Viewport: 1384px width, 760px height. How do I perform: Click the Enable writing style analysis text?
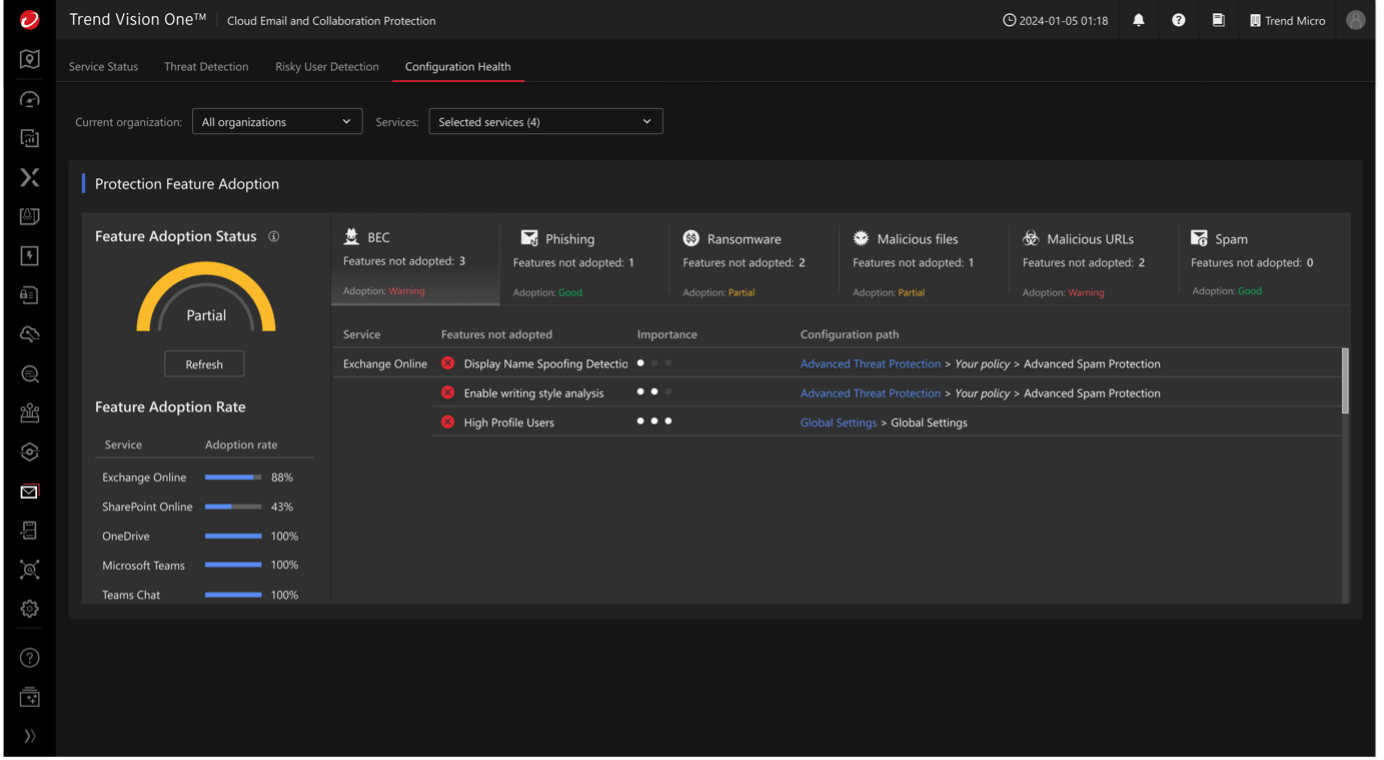534,393
